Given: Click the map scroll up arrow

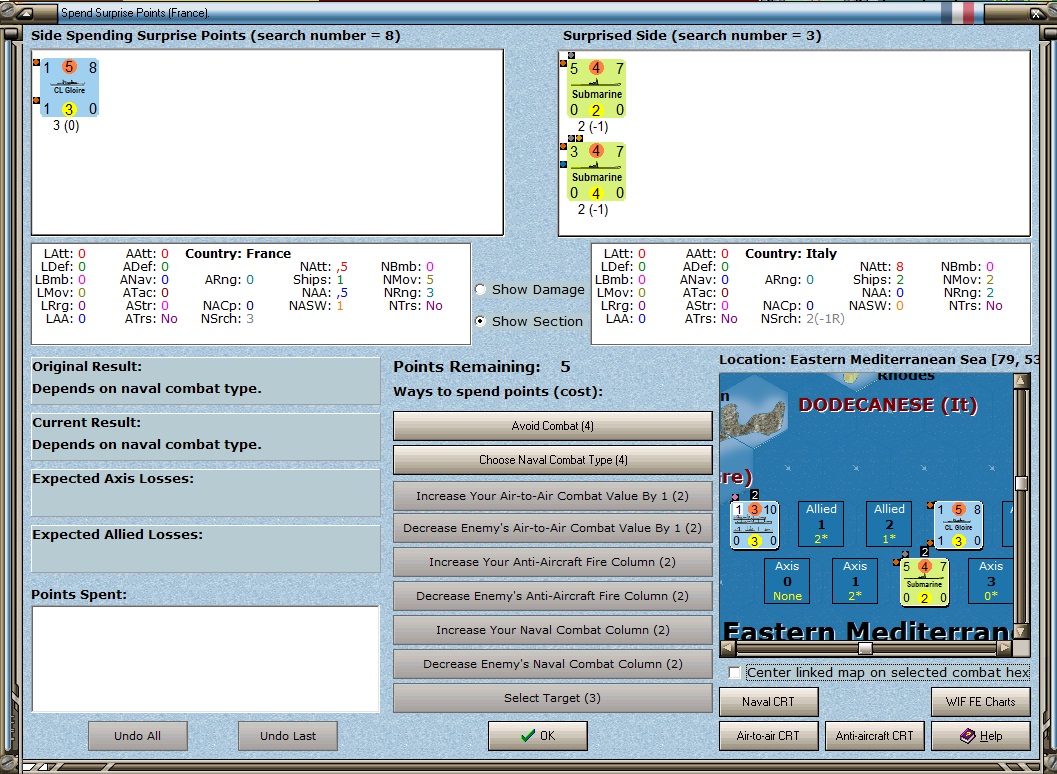Looking at the screenshot, I should click(1021, 381).
